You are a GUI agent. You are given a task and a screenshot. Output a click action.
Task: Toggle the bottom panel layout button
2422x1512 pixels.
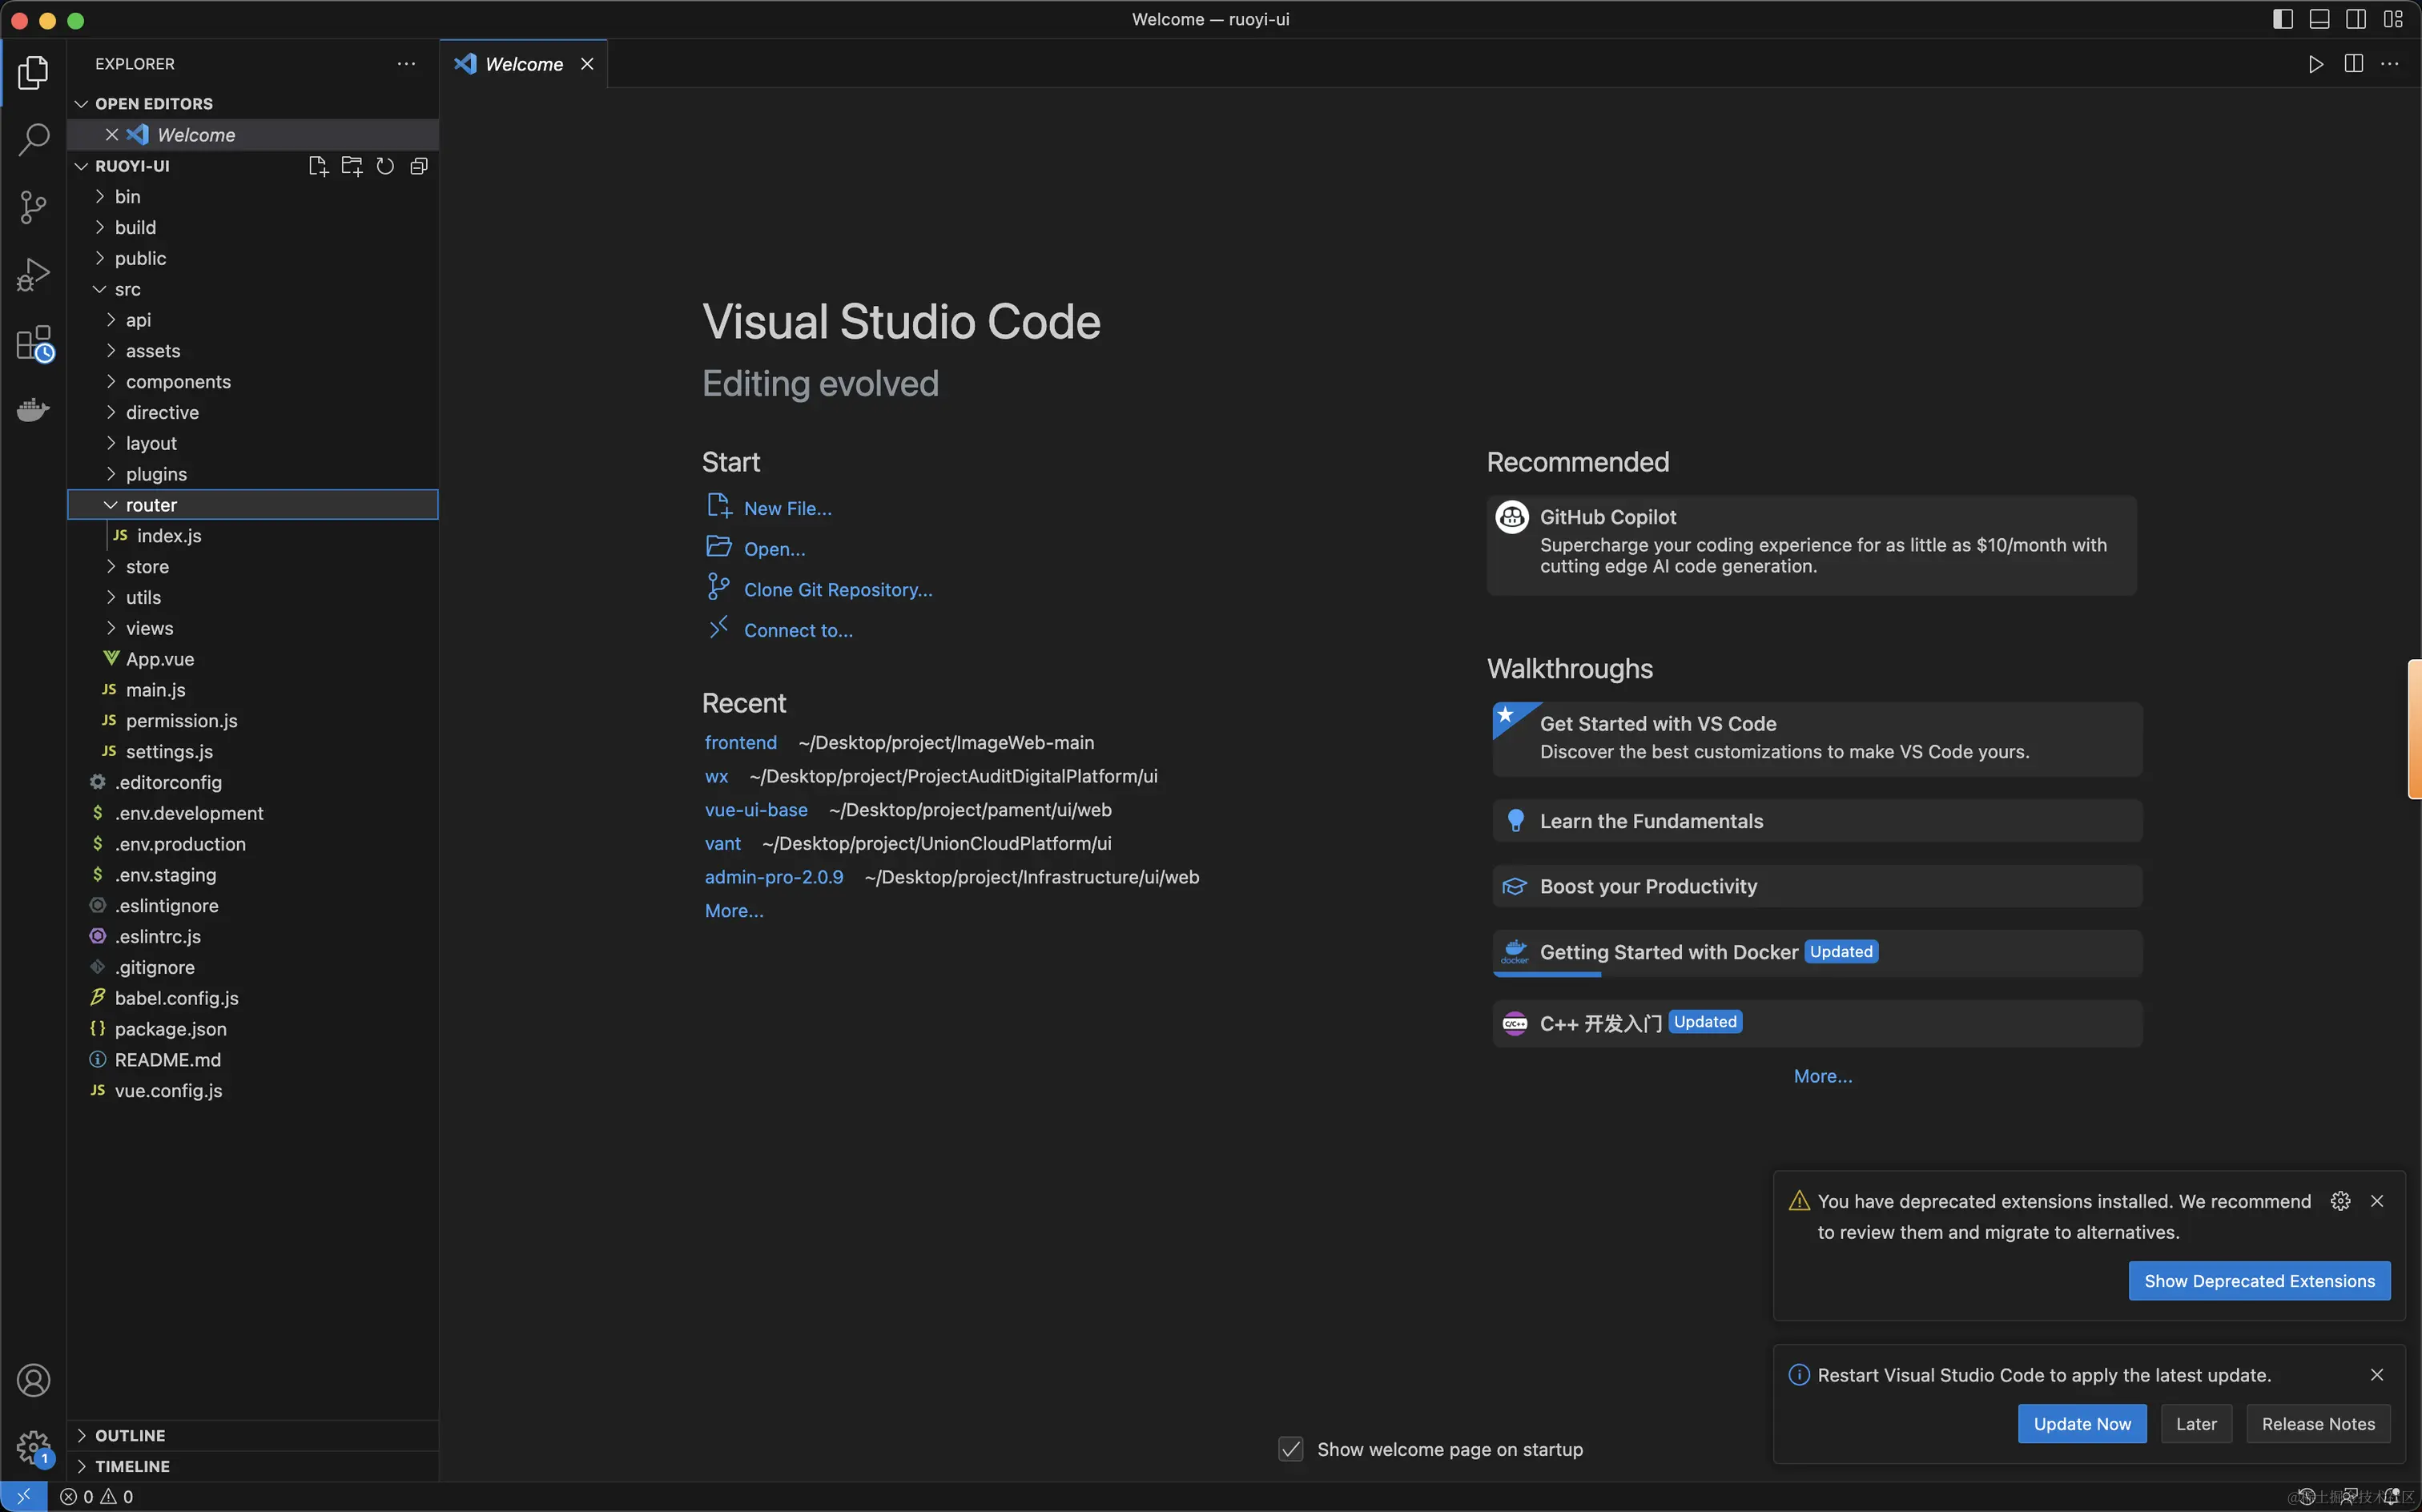2319,19
